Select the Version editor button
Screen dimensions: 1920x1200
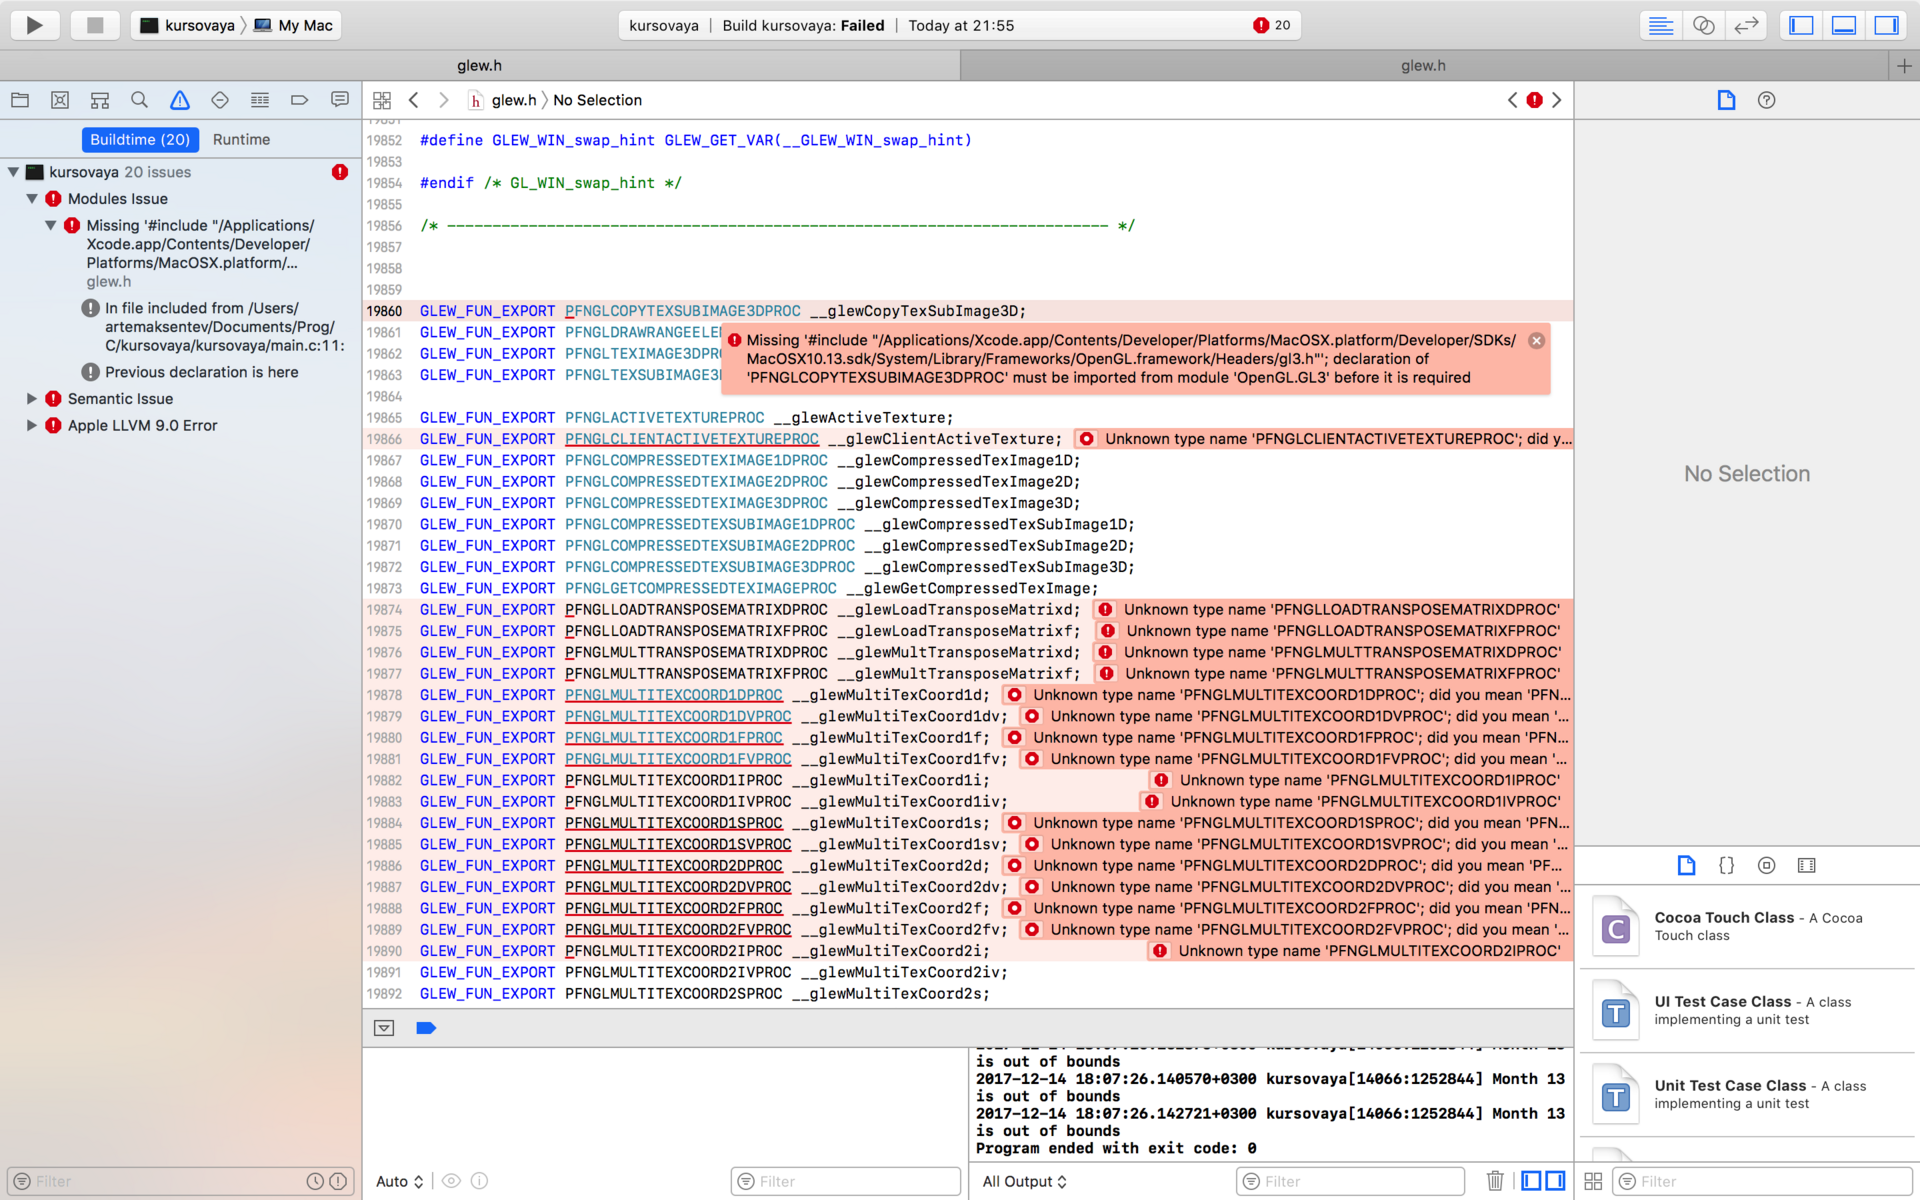1746,25
